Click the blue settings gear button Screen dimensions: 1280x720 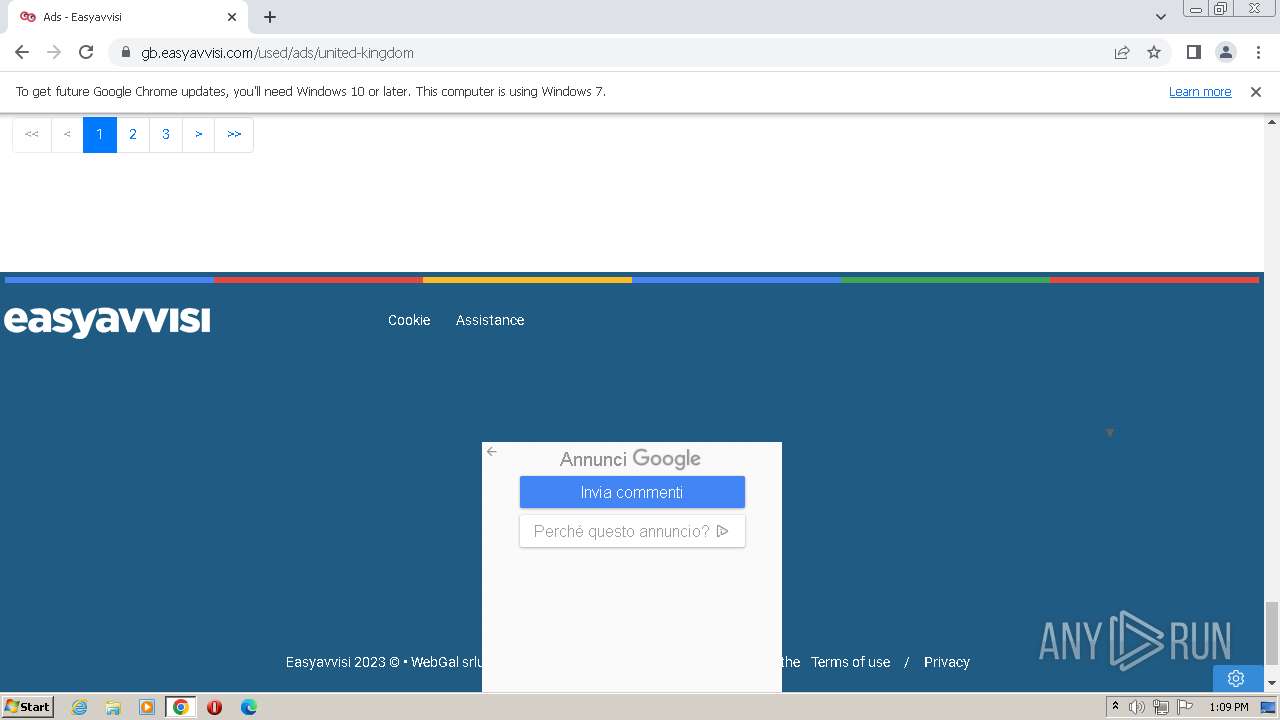click(1236, 678)
